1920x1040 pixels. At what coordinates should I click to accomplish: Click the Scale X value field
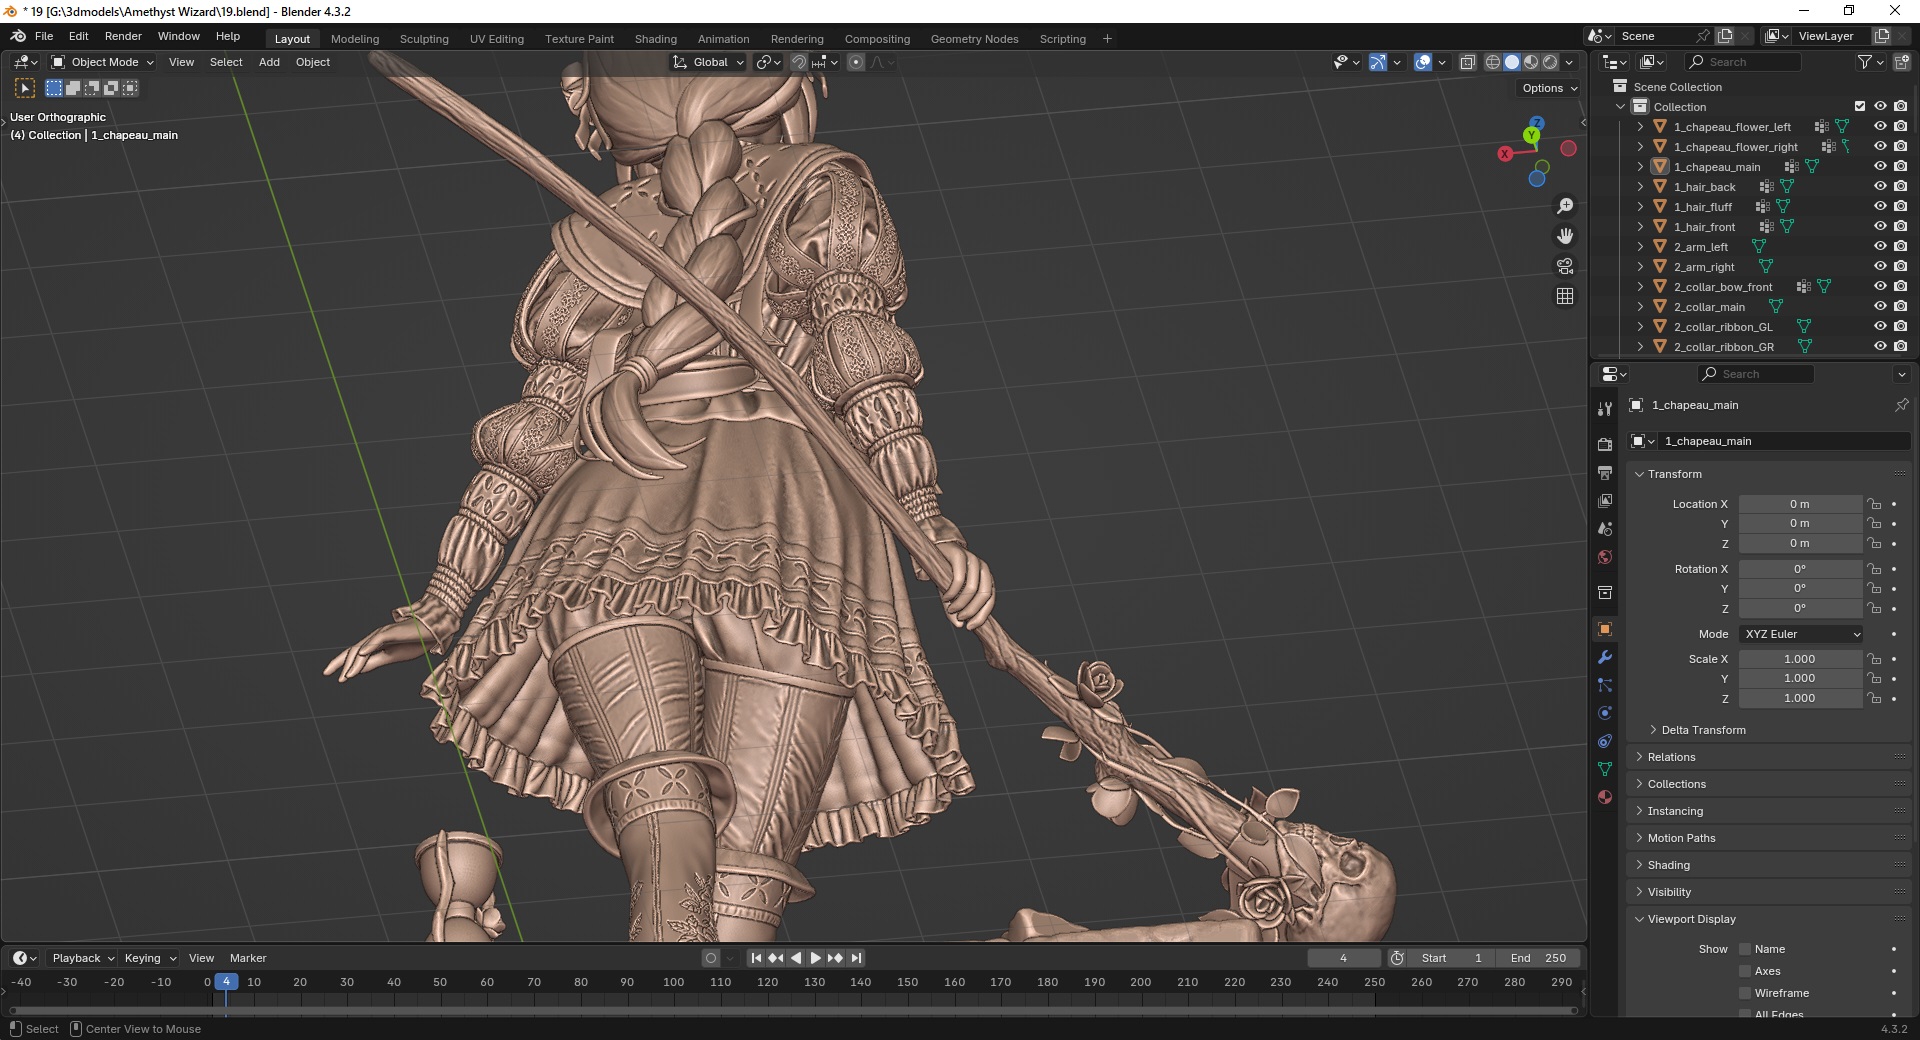tap(1799, 659)
